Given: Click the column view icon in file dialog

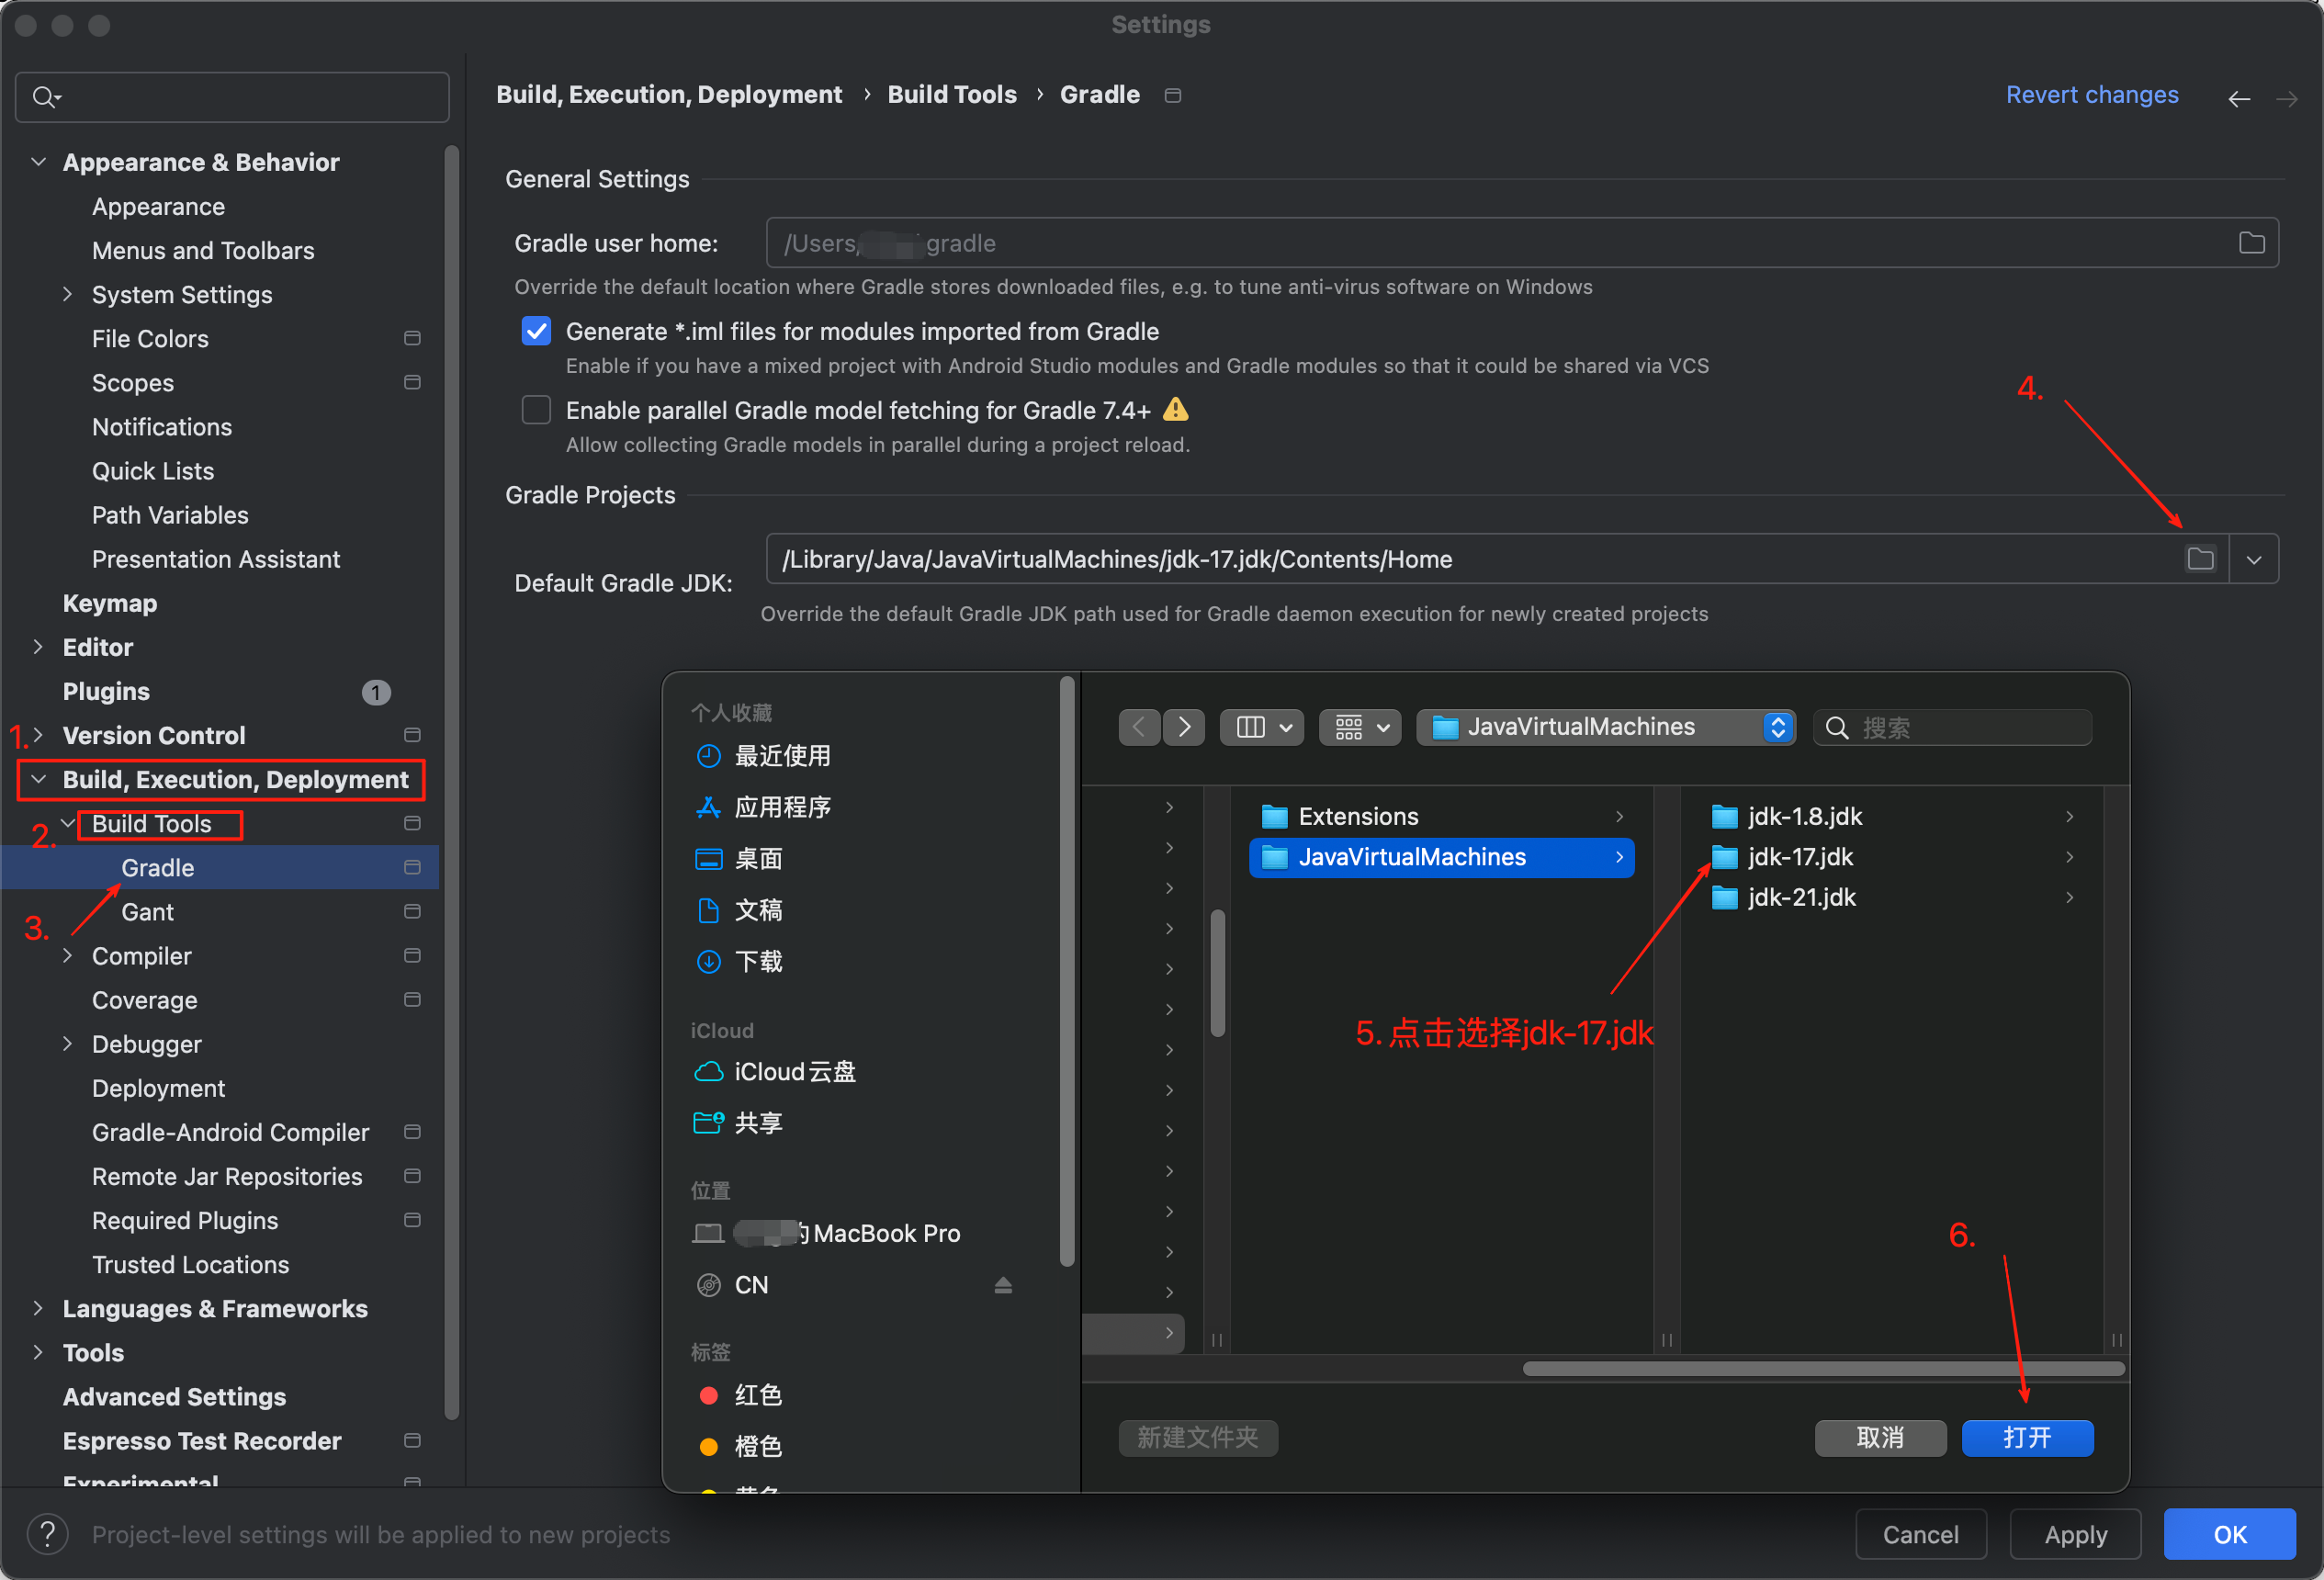Looking at the screenshot, I should [1251, 727].
